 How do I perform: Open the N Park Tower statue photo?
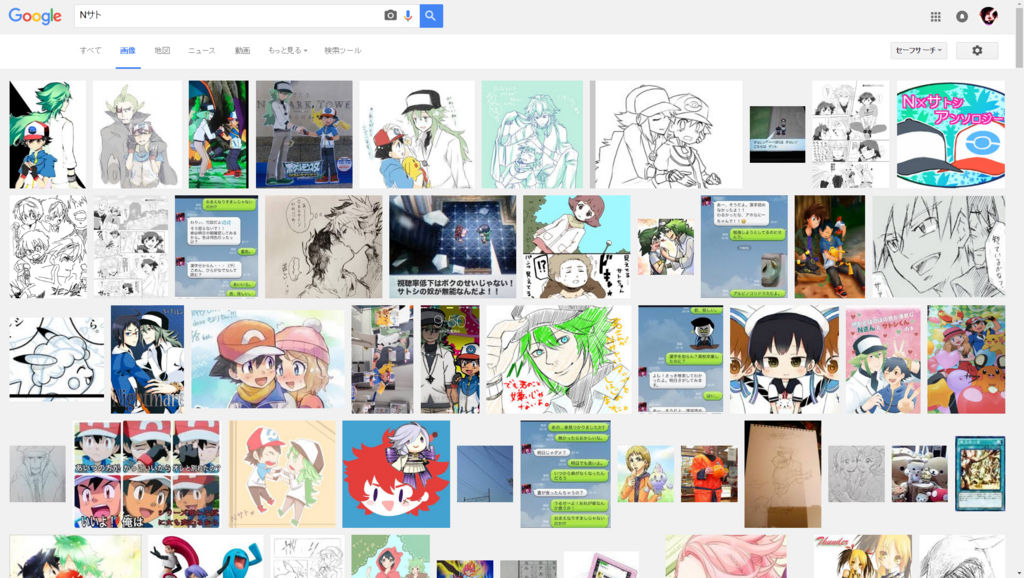click(304, 135)
